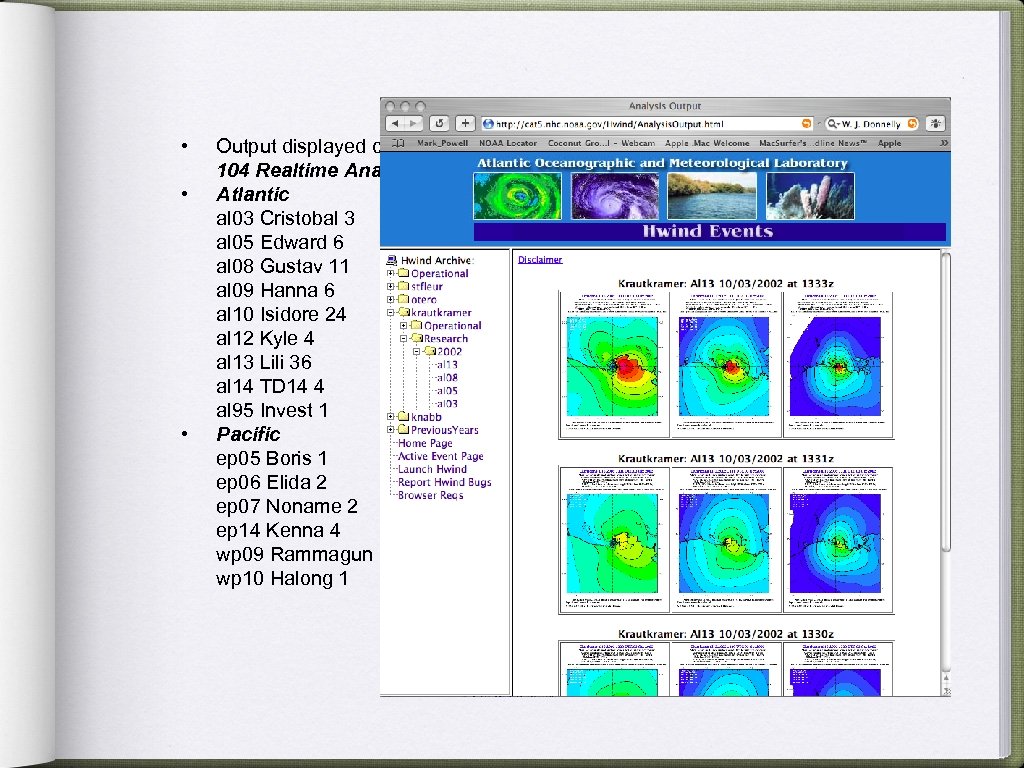This screenshot has height=768, width=1024.
Task: Click the page reload icon
Action: click(438, 121)
